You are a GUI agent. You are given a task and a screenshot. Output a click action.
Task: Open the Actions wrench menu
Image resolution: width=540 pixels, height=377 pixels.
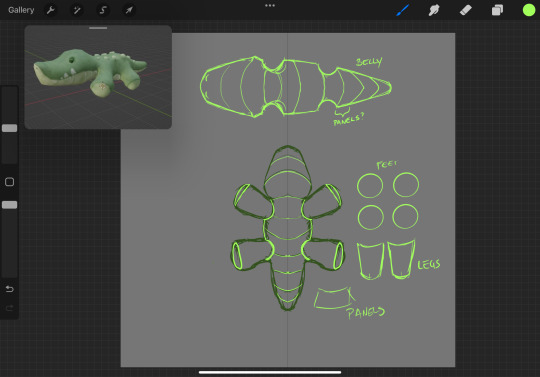[51, 10]
